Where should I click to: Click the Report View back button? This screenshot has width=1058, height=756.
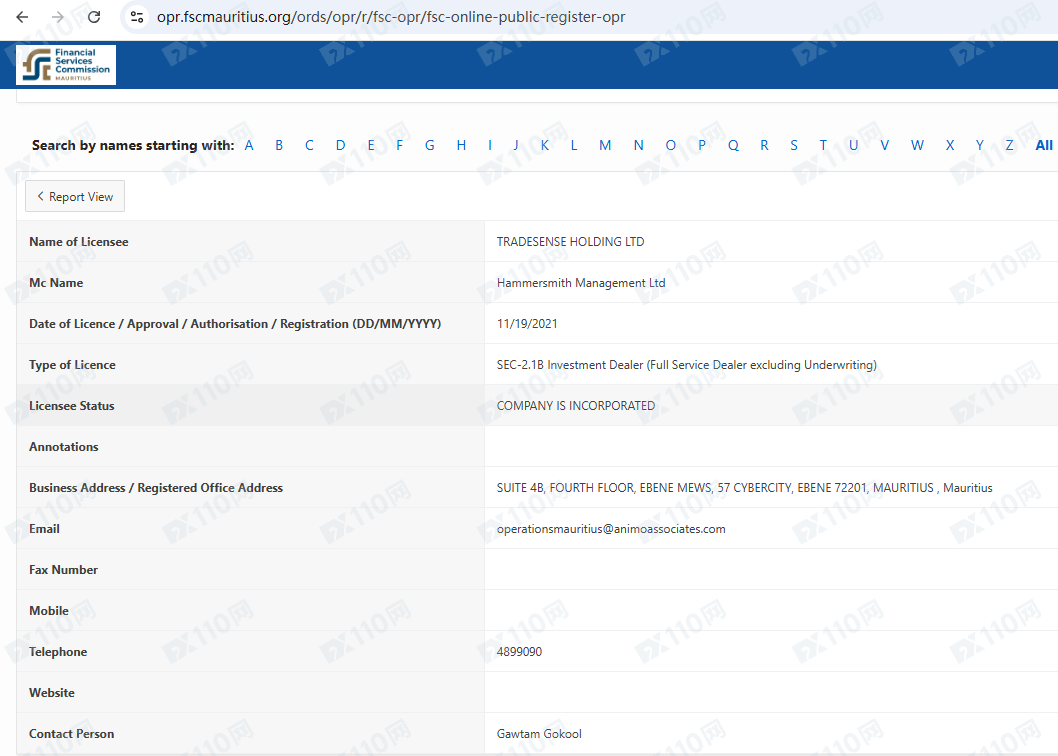coord(75,197)
